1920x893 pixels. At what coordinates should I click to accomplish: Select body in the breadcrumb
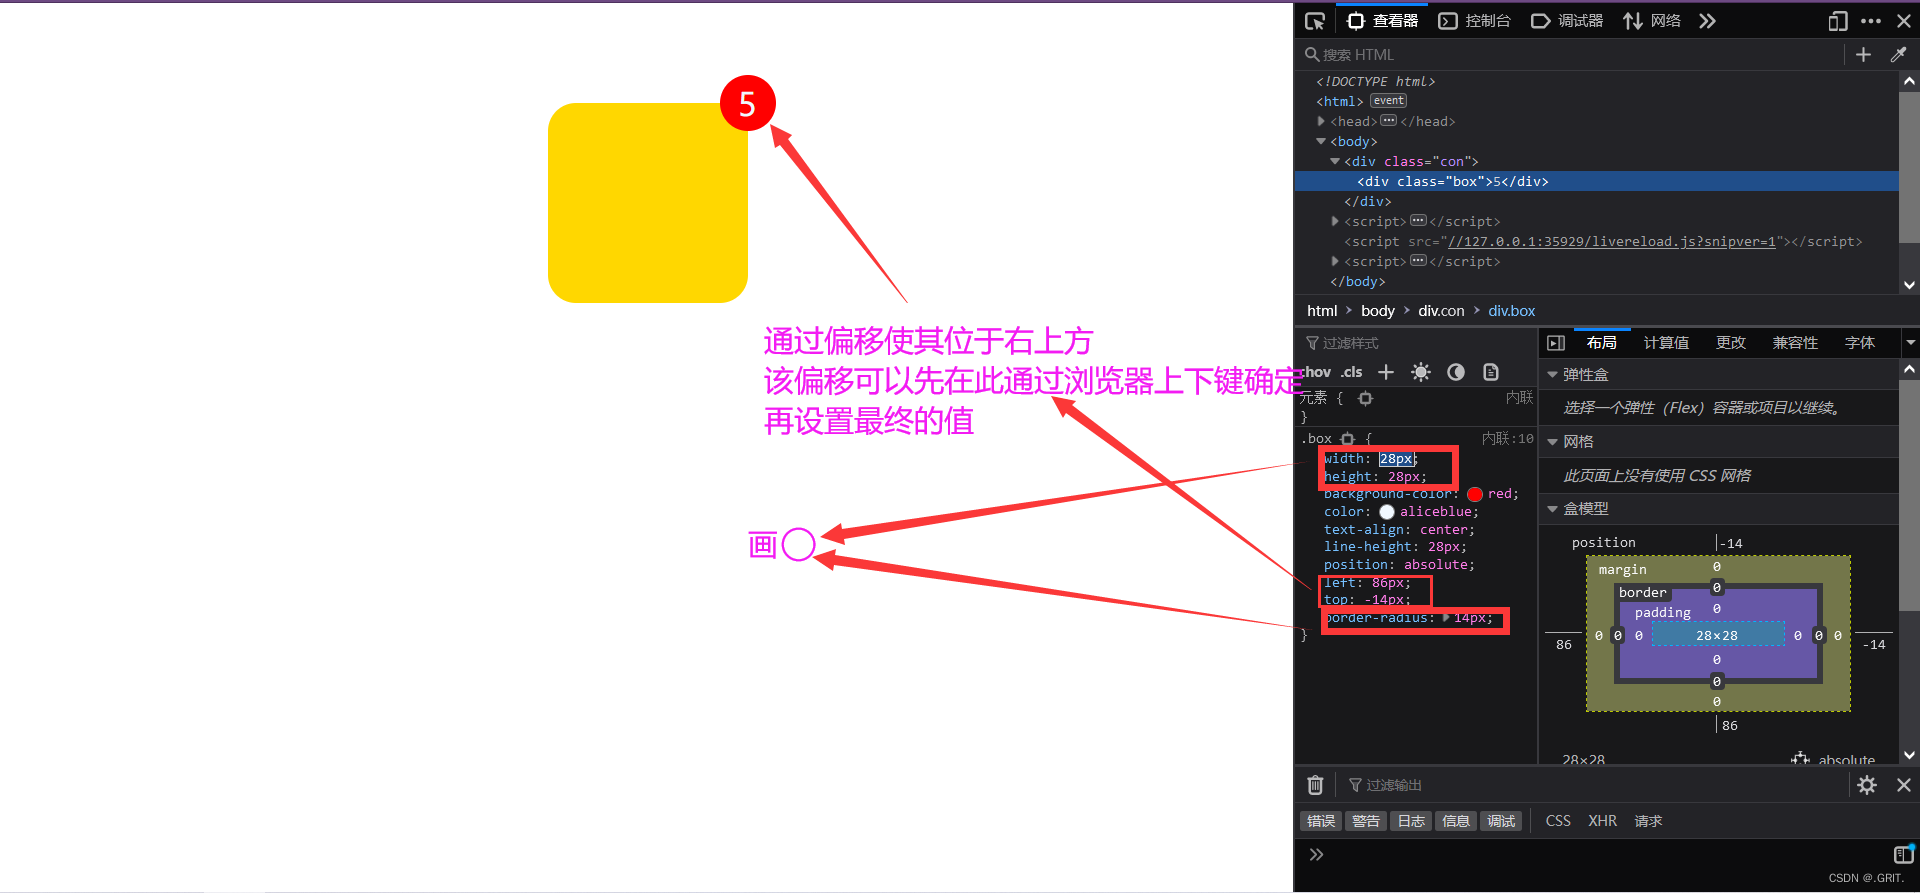[x=1377, y=311]
